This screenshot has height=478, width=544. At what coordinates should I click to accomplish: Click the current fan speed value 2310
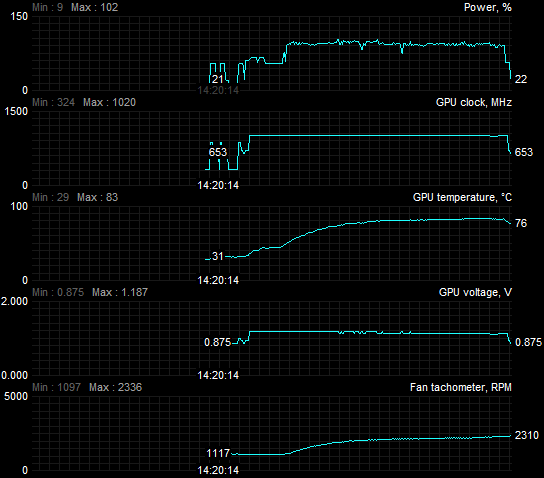(527, 435)
